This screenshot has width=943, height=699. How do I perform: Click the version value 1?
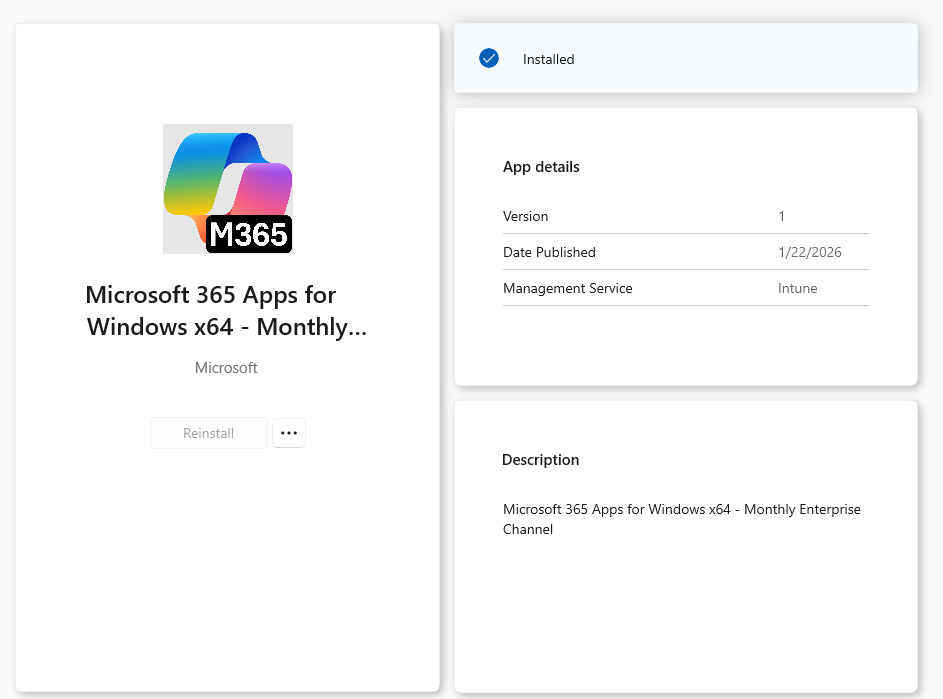(782, 216)
